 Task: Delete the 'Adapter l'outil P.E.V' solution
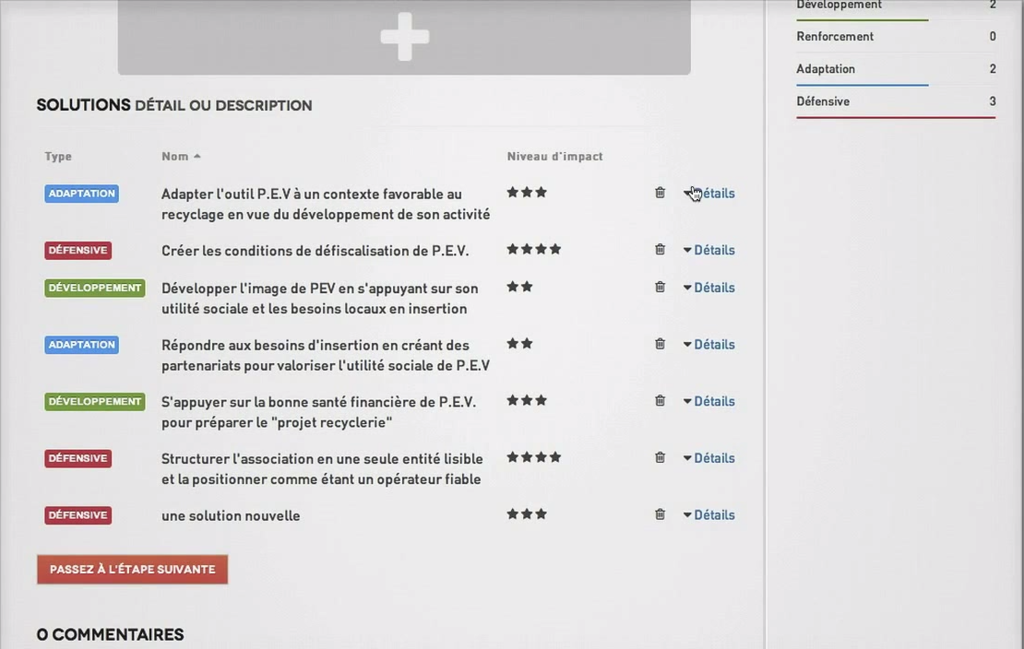pyautogui.click(x=660, y=193)
